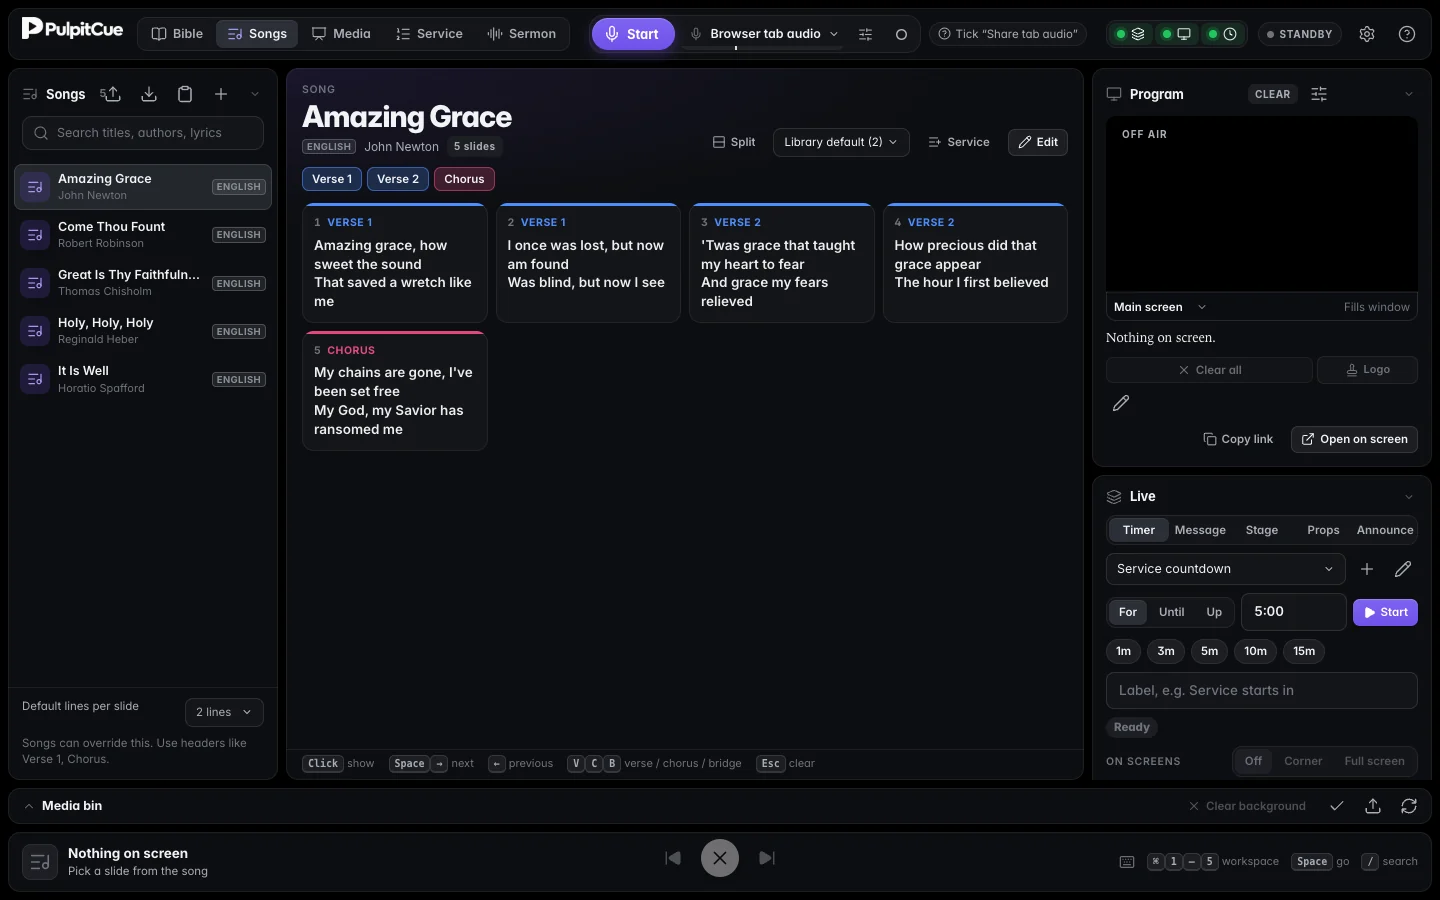Image resolution: width=1440 pixels, height=900 pixels.
Task: Add a new song with the plus icon
Action: tap(221, 94)
